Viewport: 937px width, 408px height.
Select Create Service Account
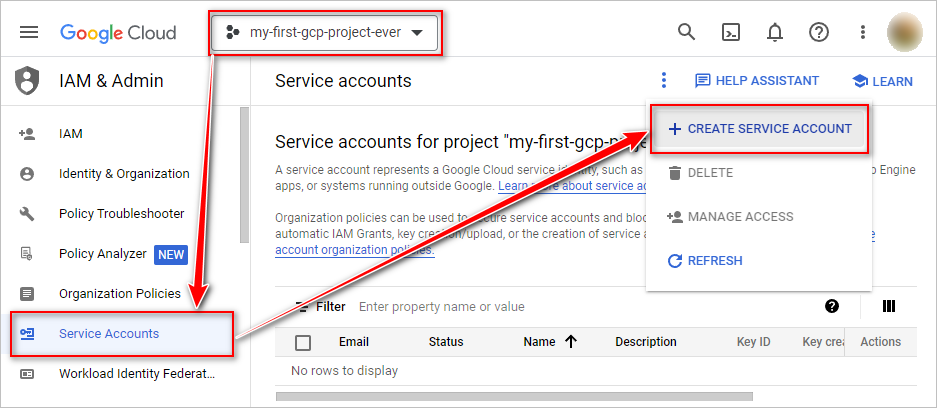(x=759, y=128)
